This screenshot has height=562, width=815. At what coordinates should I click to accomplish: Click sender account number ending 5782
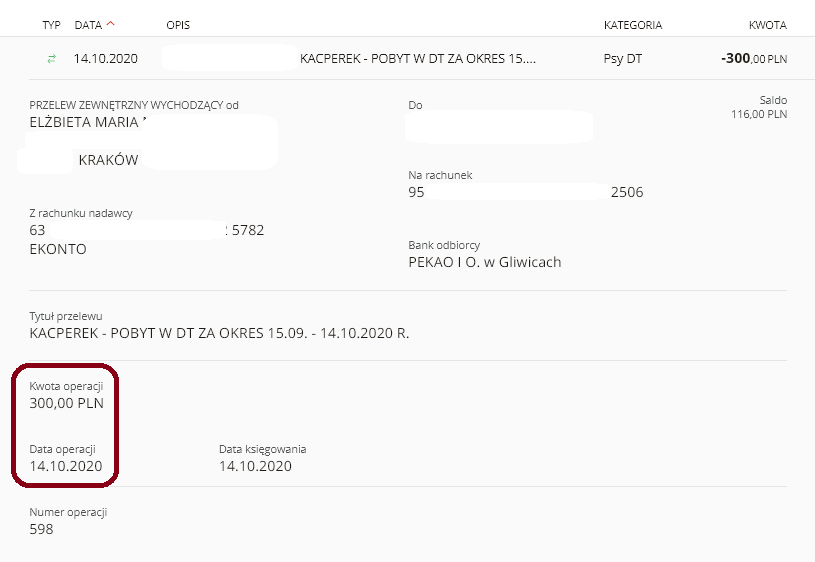point(147,230)
